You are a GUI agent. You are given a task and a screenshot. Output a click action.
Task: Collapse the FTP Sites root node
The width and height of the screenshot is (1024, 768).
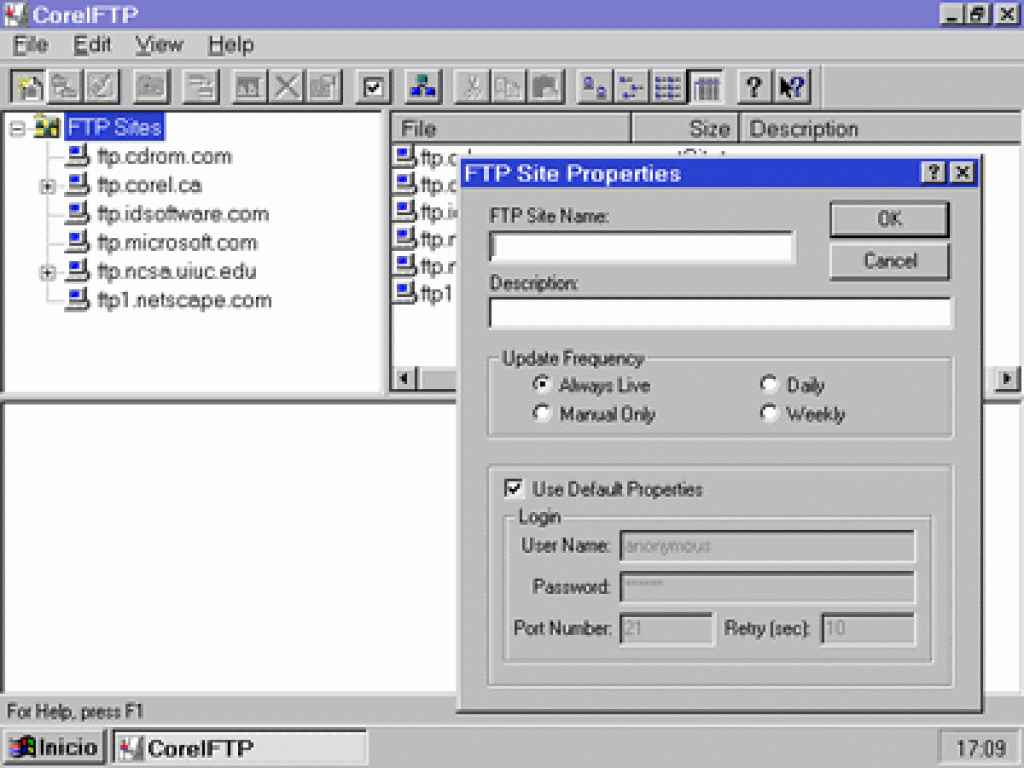click(17, 129)
